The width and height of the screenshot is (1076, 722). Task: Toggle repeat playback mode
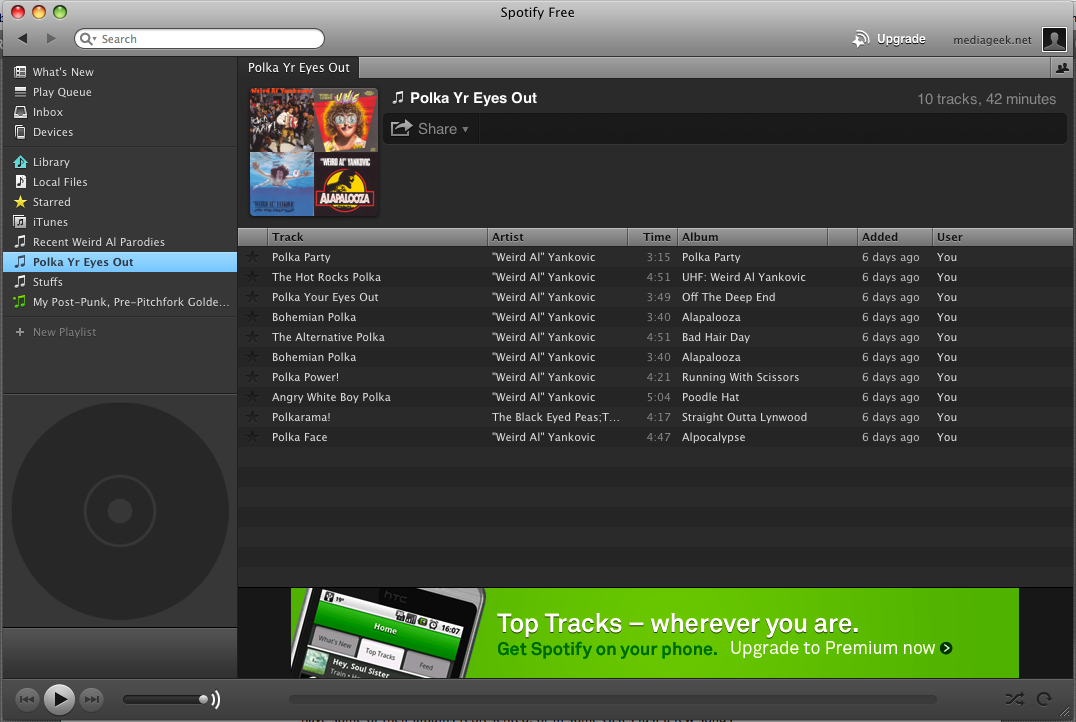pos(1045,699)
